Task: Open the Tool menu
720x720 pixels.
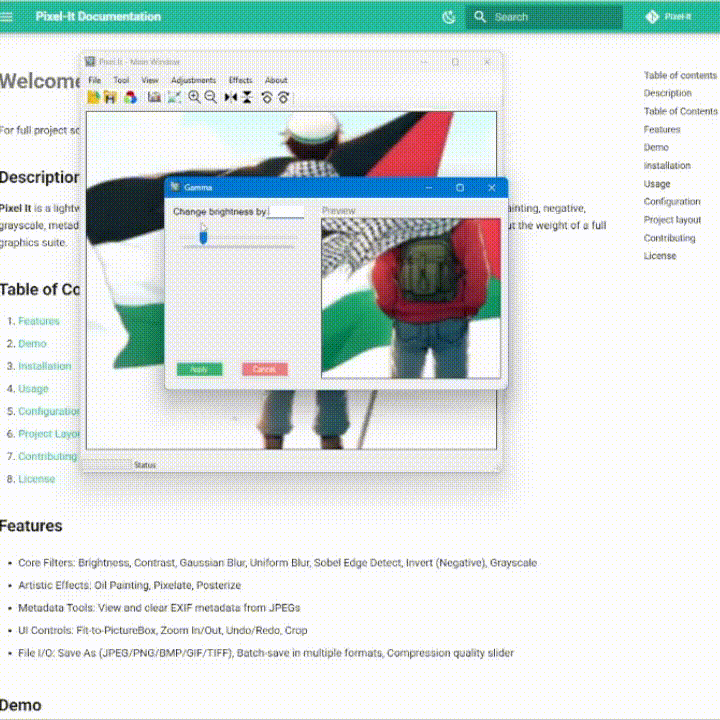Action: point(121,80)
